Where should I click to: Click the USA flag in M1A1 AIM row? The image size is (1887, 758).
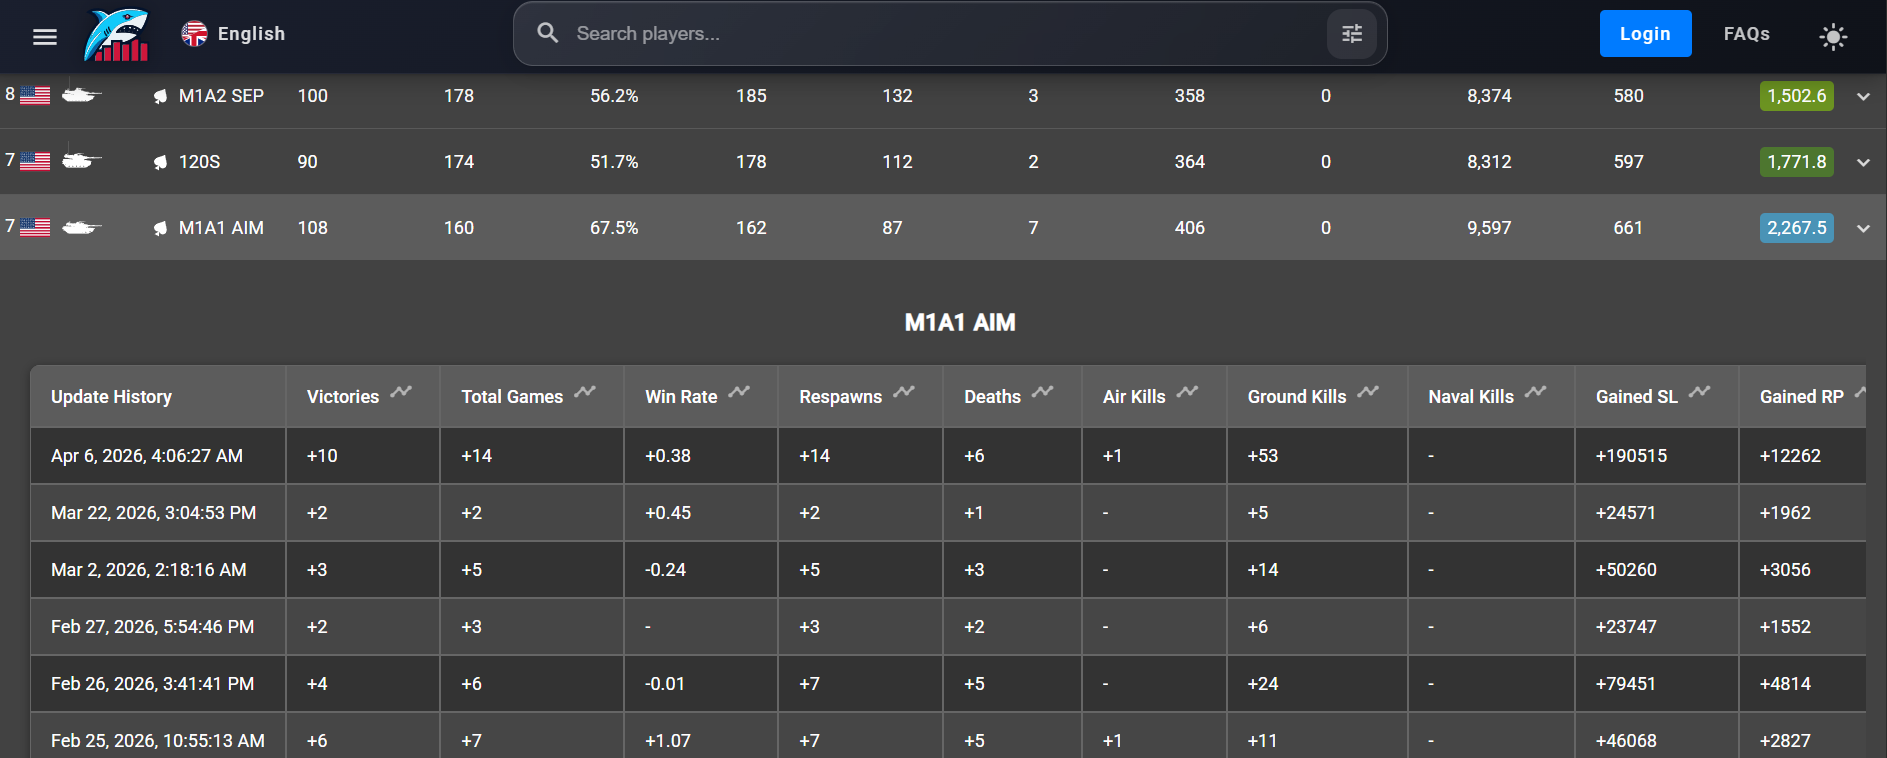click(x=35, y=227)
